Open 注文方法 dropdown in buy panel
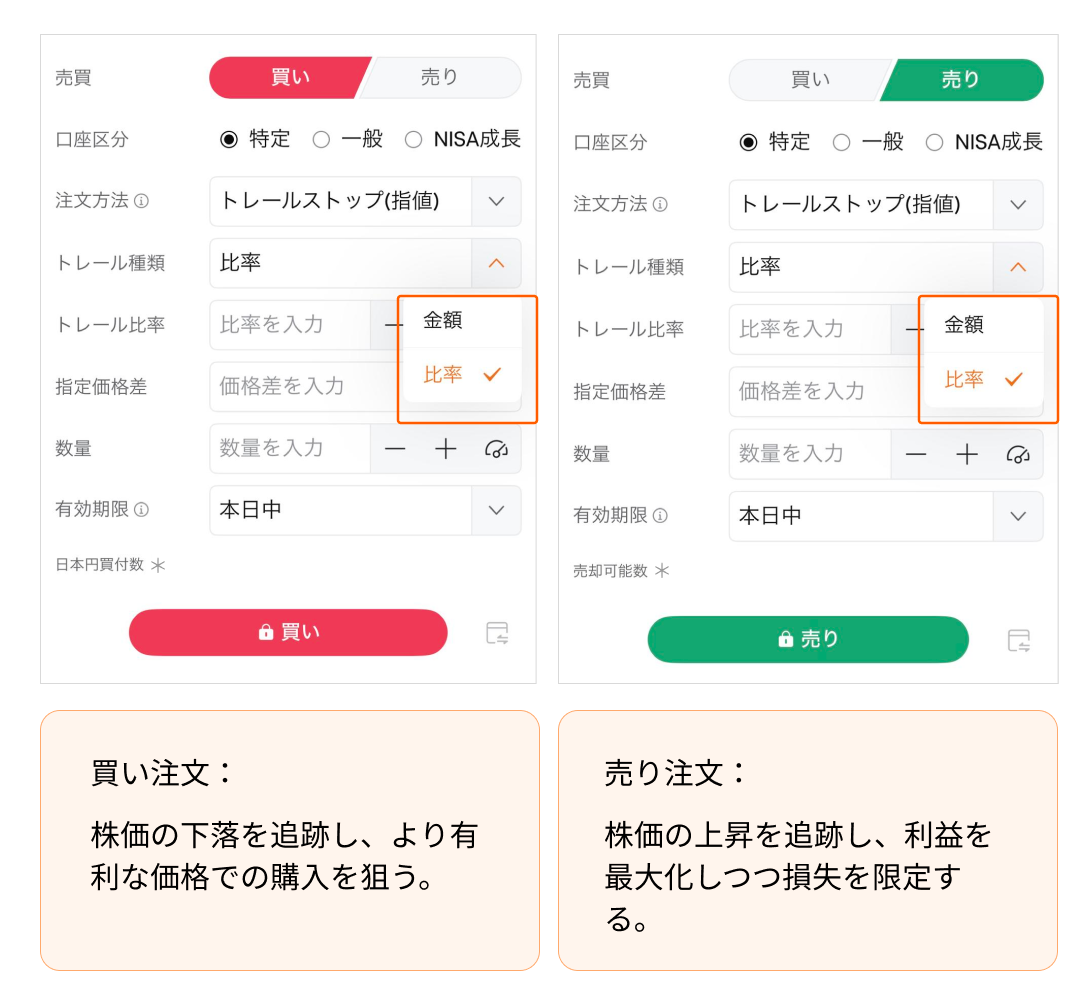This screenshot has height=1005, width=1081. pos(496,201)
